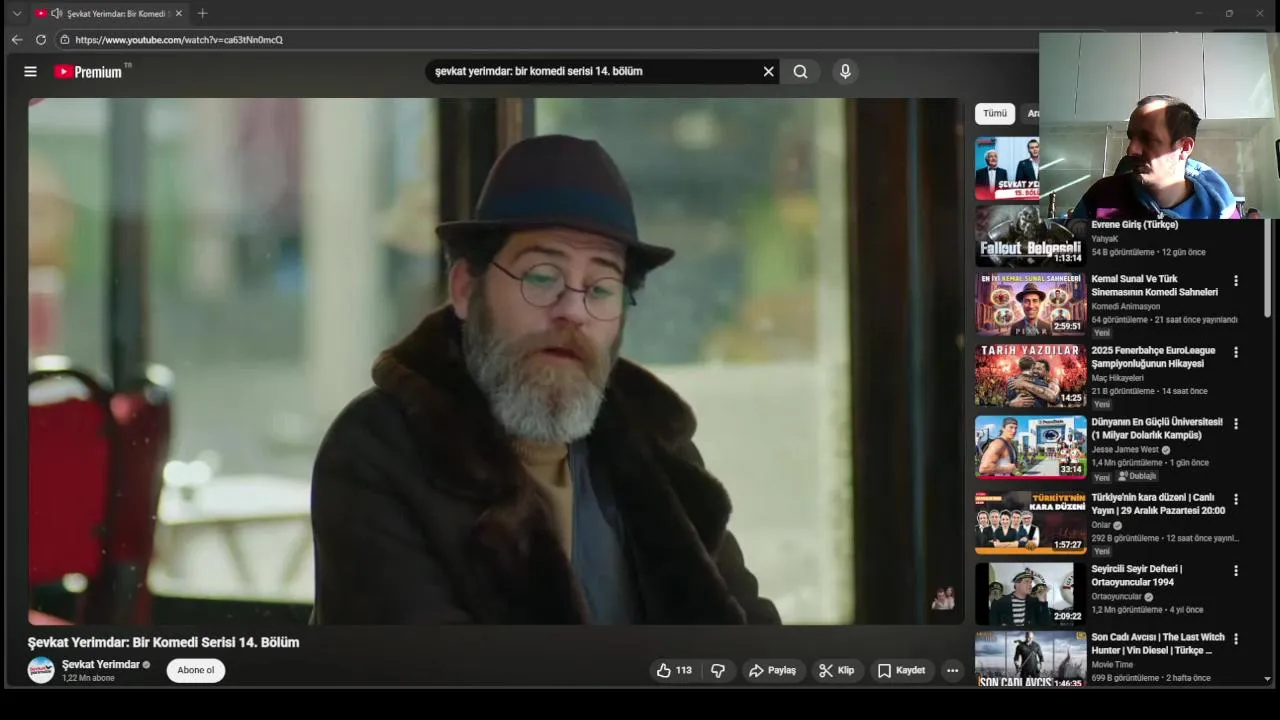Click channel watermark in video corner
The height and width of the screenshot is (720, 1280).
point(942,598)
